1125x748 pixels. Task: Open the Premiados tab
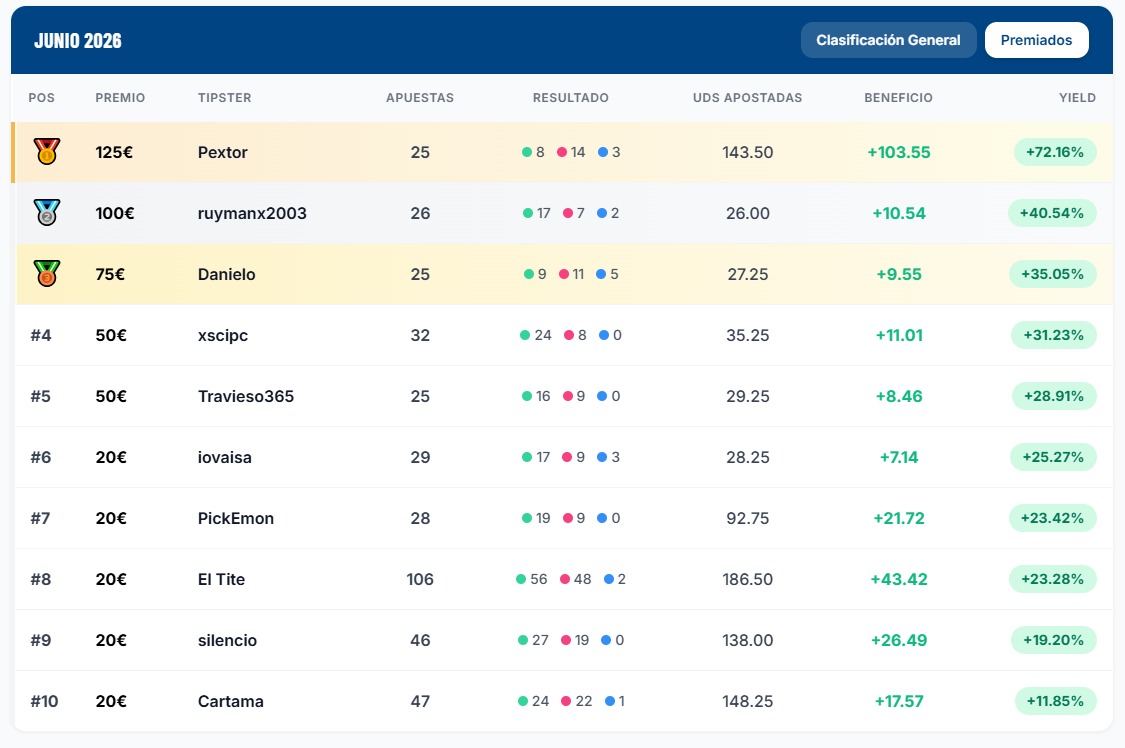click(1036, 40)
